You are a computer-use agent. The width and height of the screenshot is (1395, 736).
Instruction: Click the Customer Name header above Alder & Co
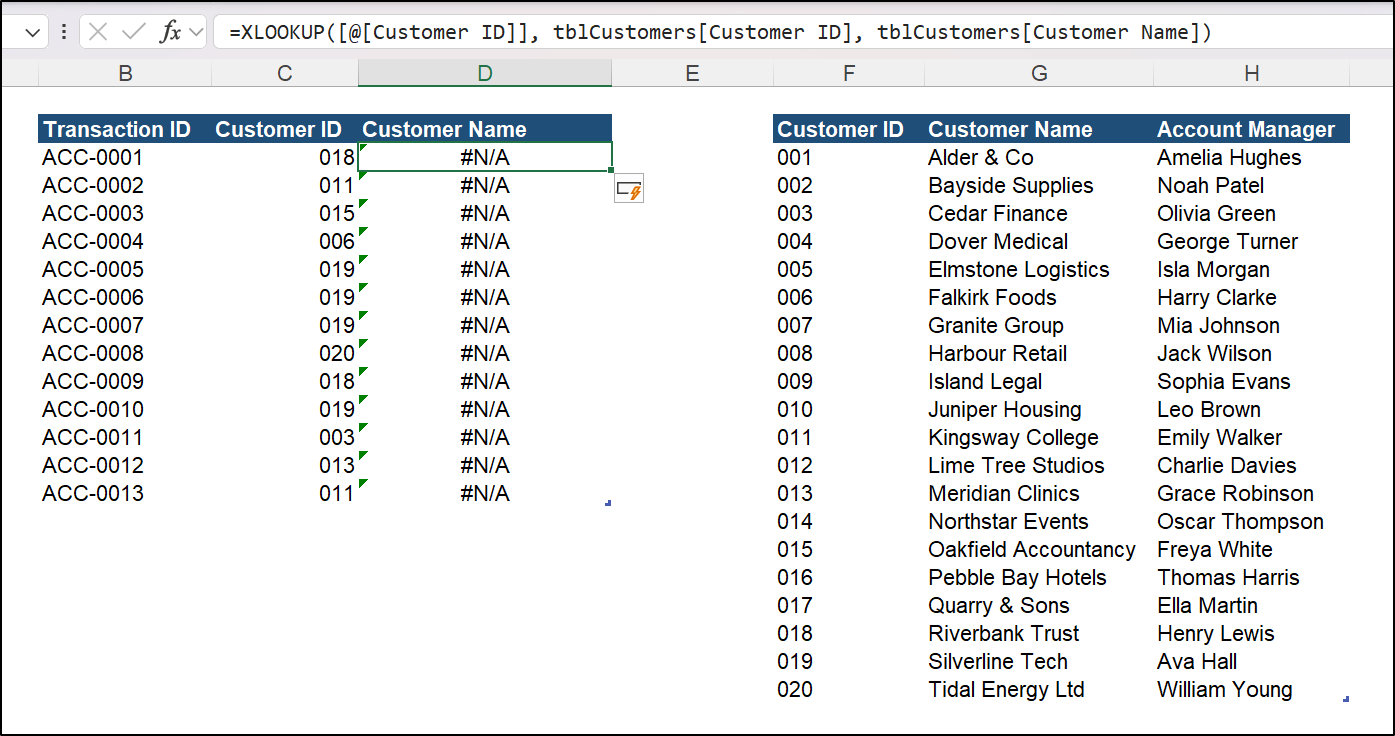click(x=1039, y=129)
